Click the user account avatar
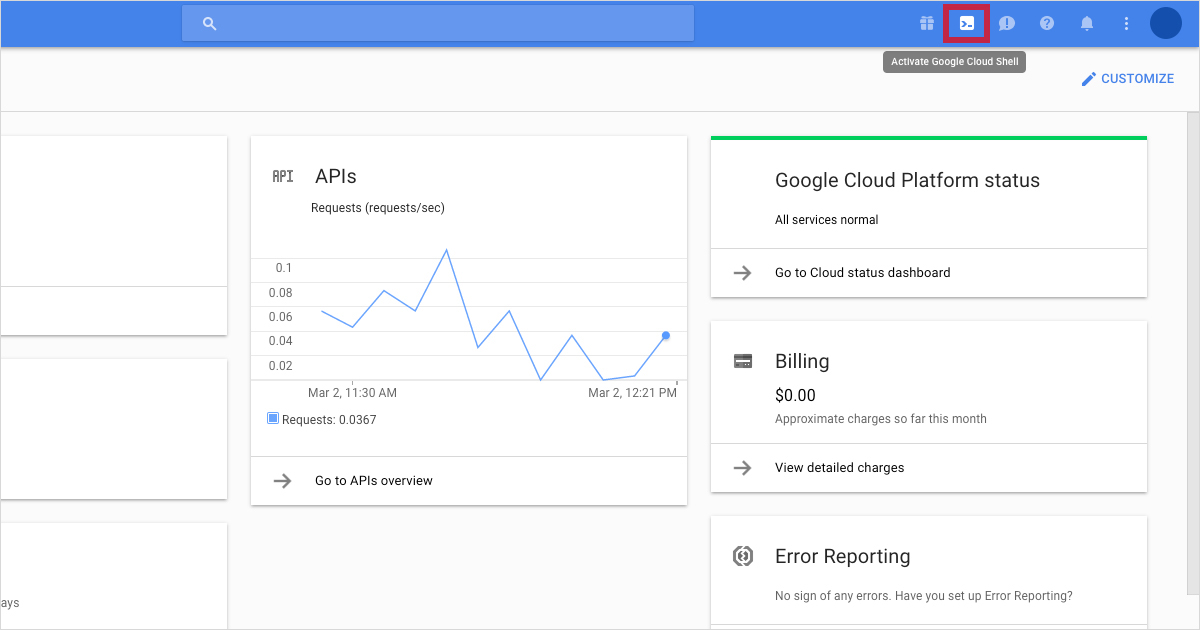Viewport: 1200px width, 630px height. (1166, 23)
